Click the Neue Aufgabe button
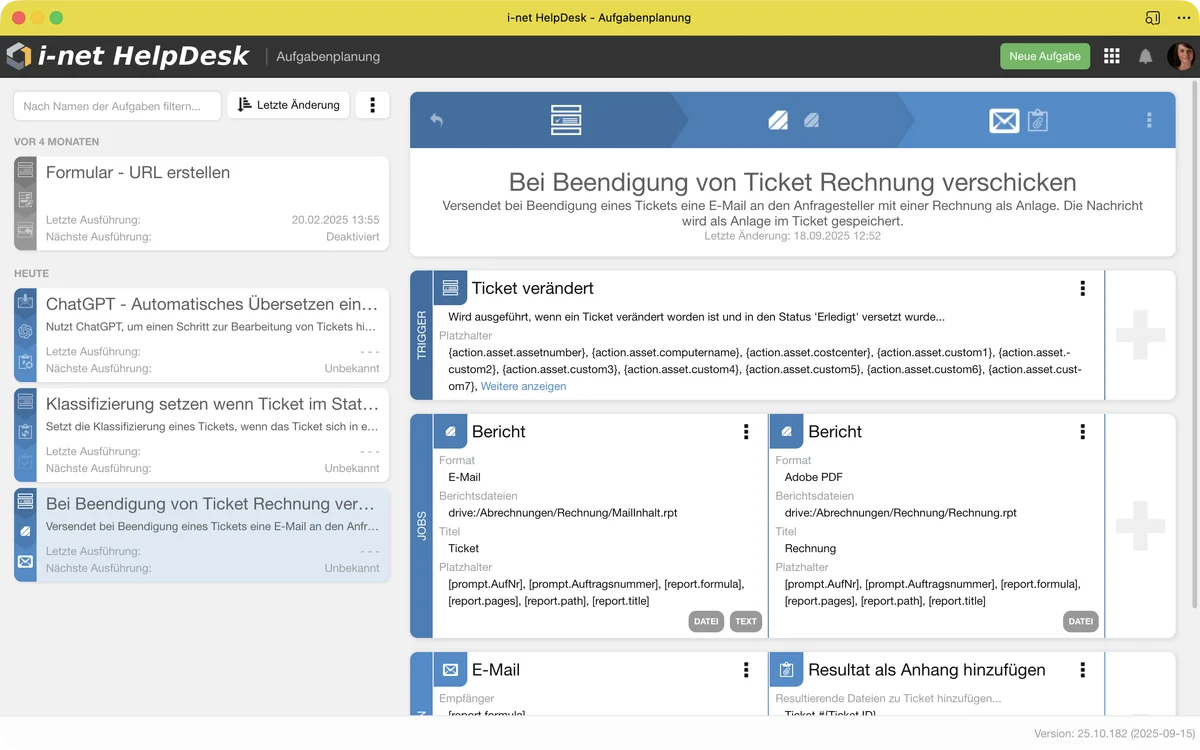This screenshot has height=750, width=1200. pos(1044,56)
